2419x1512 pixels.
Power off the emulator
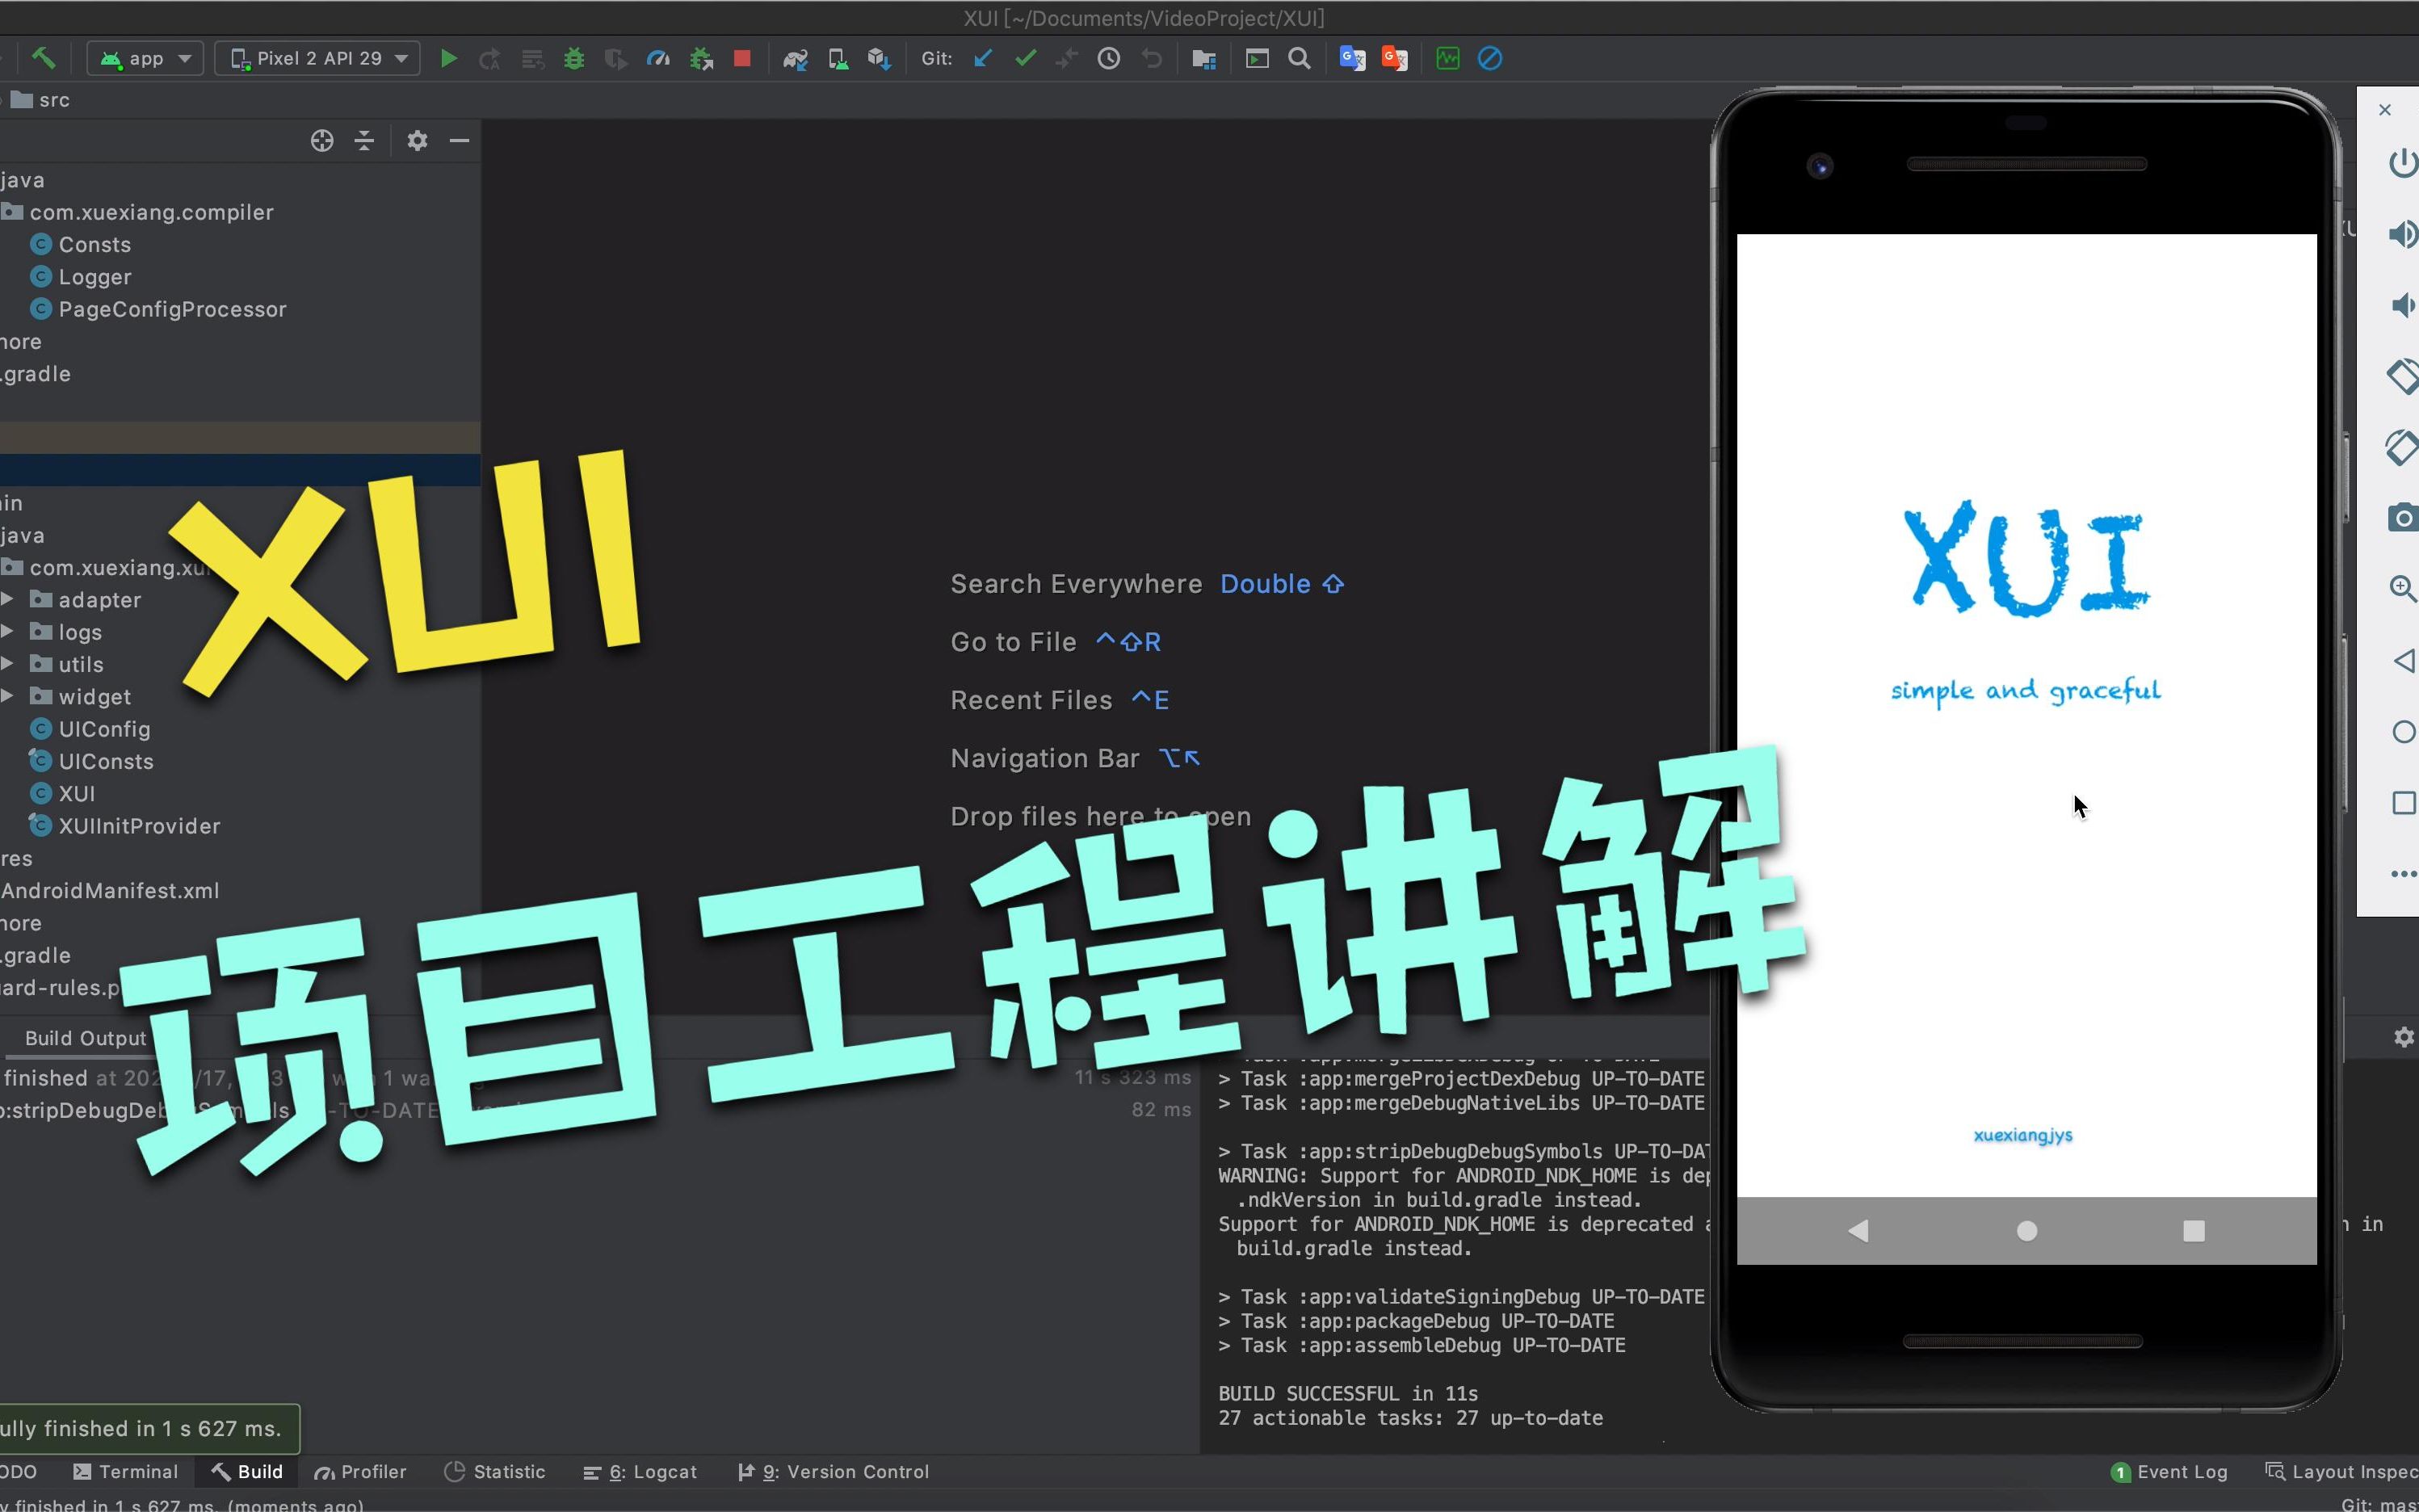pos(2404,163)
